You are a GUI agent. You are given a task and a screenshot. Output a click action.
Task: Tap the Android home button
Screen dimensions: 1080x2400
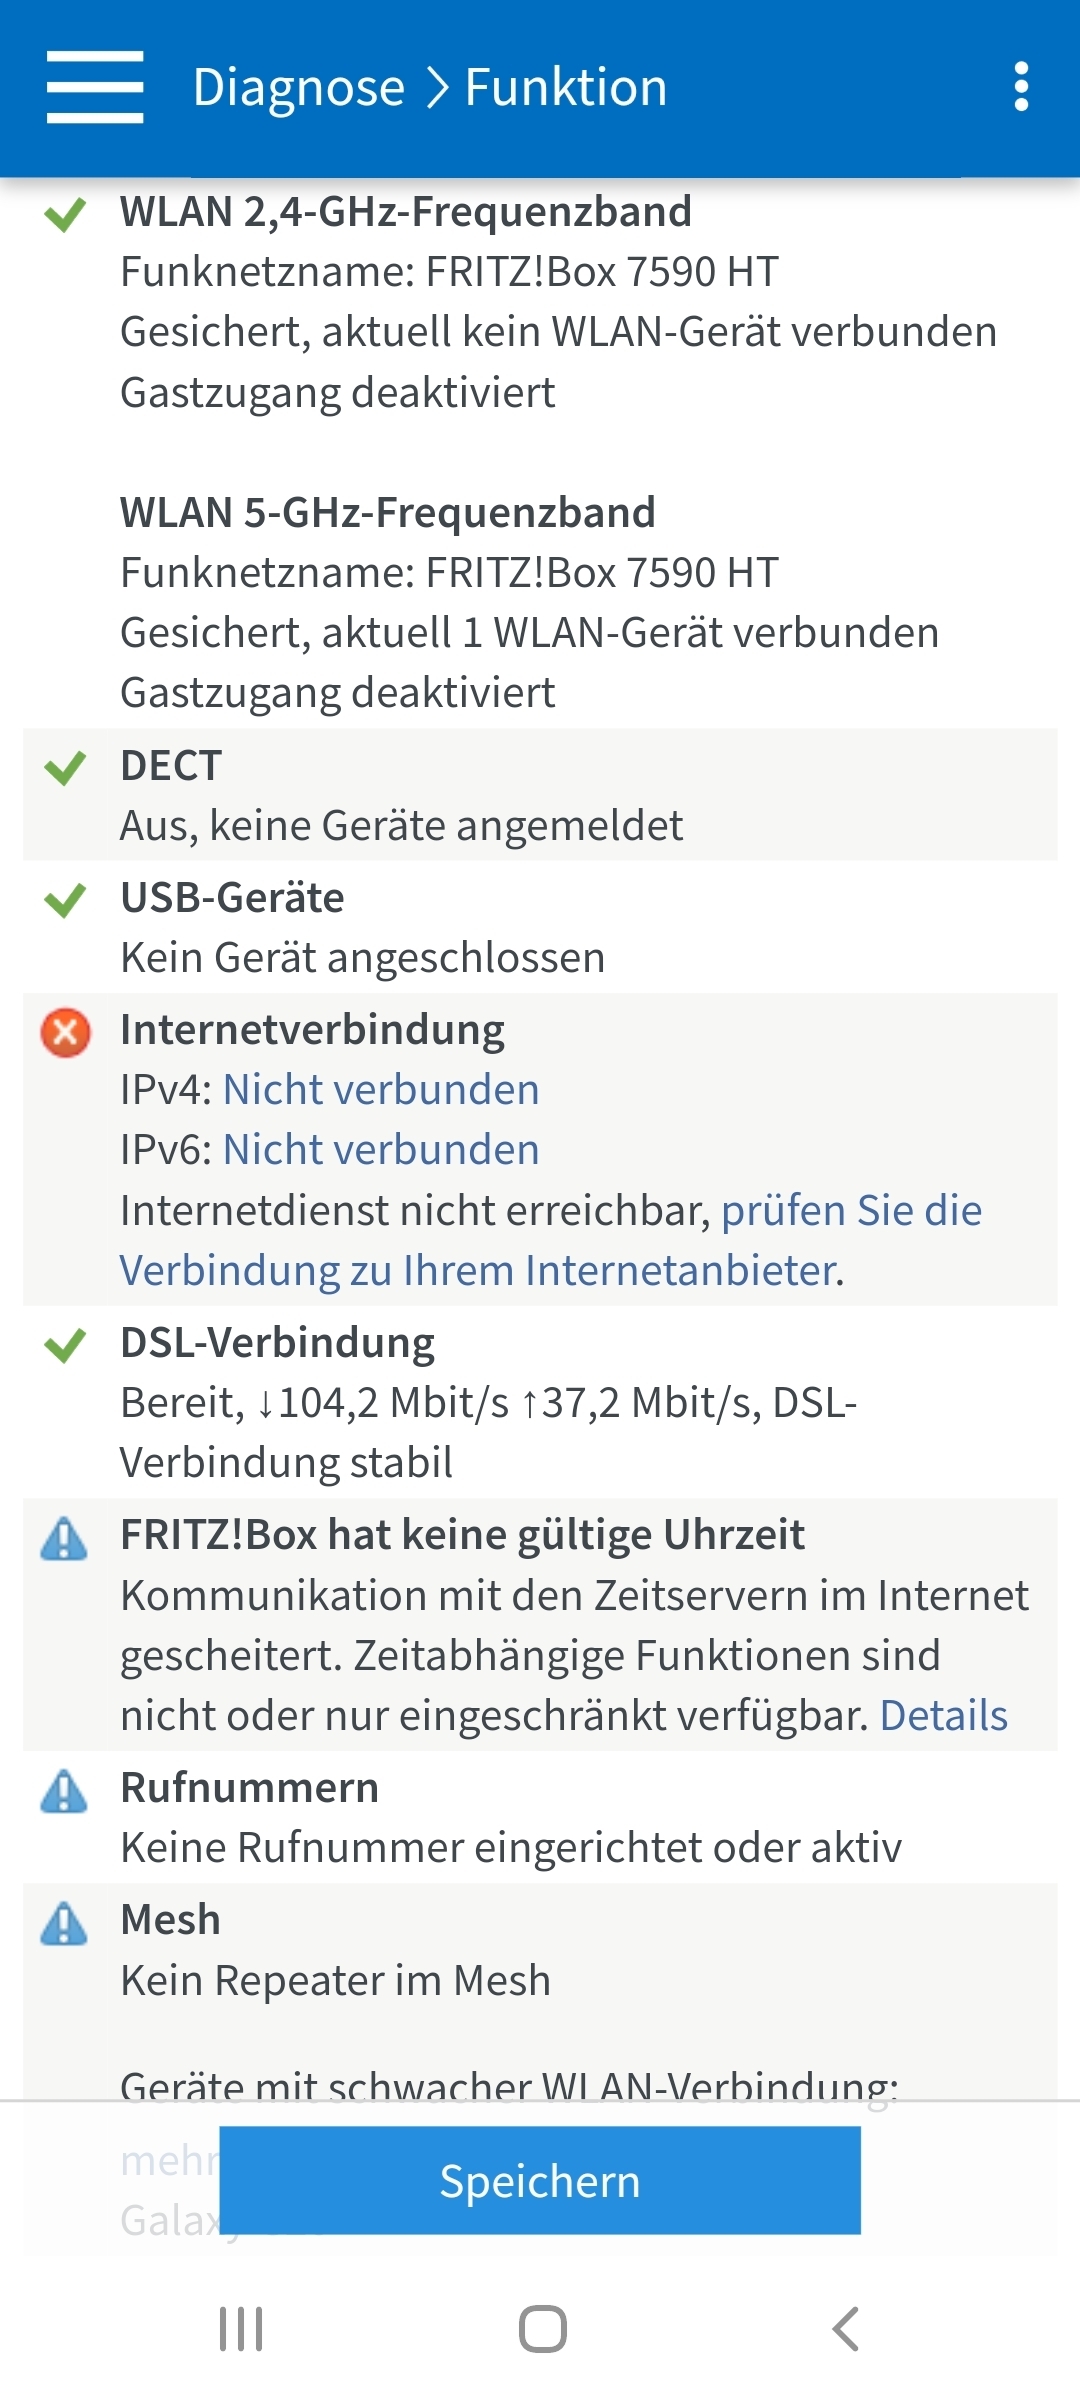pyautogui.click(x=543, y=2329)
